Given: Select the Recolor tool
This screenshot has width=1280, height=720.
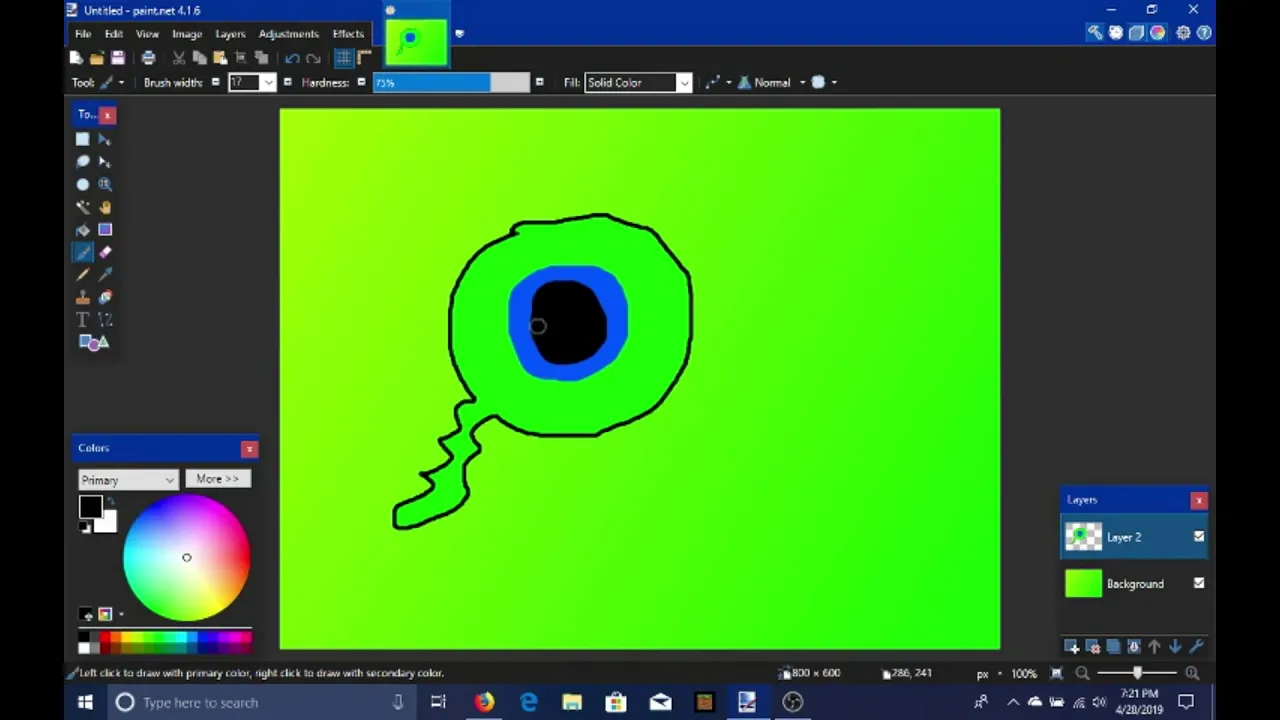Looking at the screenshot, I should coord(105,297).
